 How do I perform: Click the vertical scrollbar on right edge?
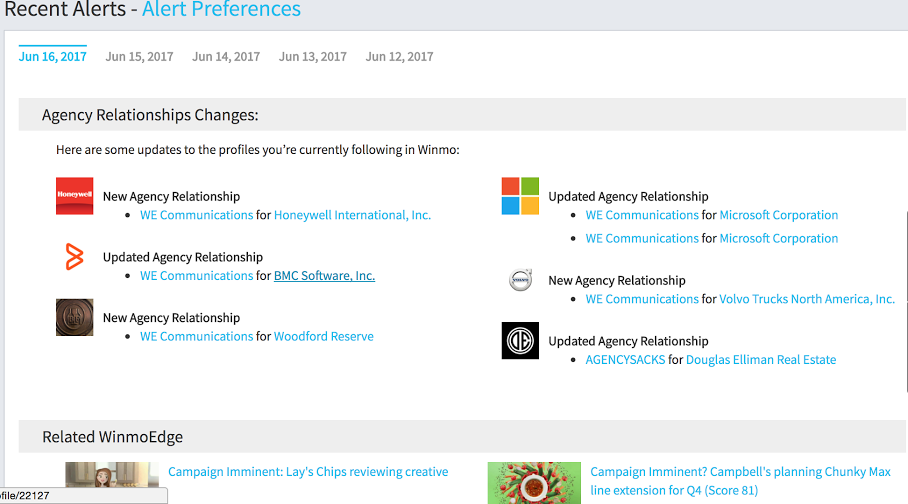coord(906,302)
